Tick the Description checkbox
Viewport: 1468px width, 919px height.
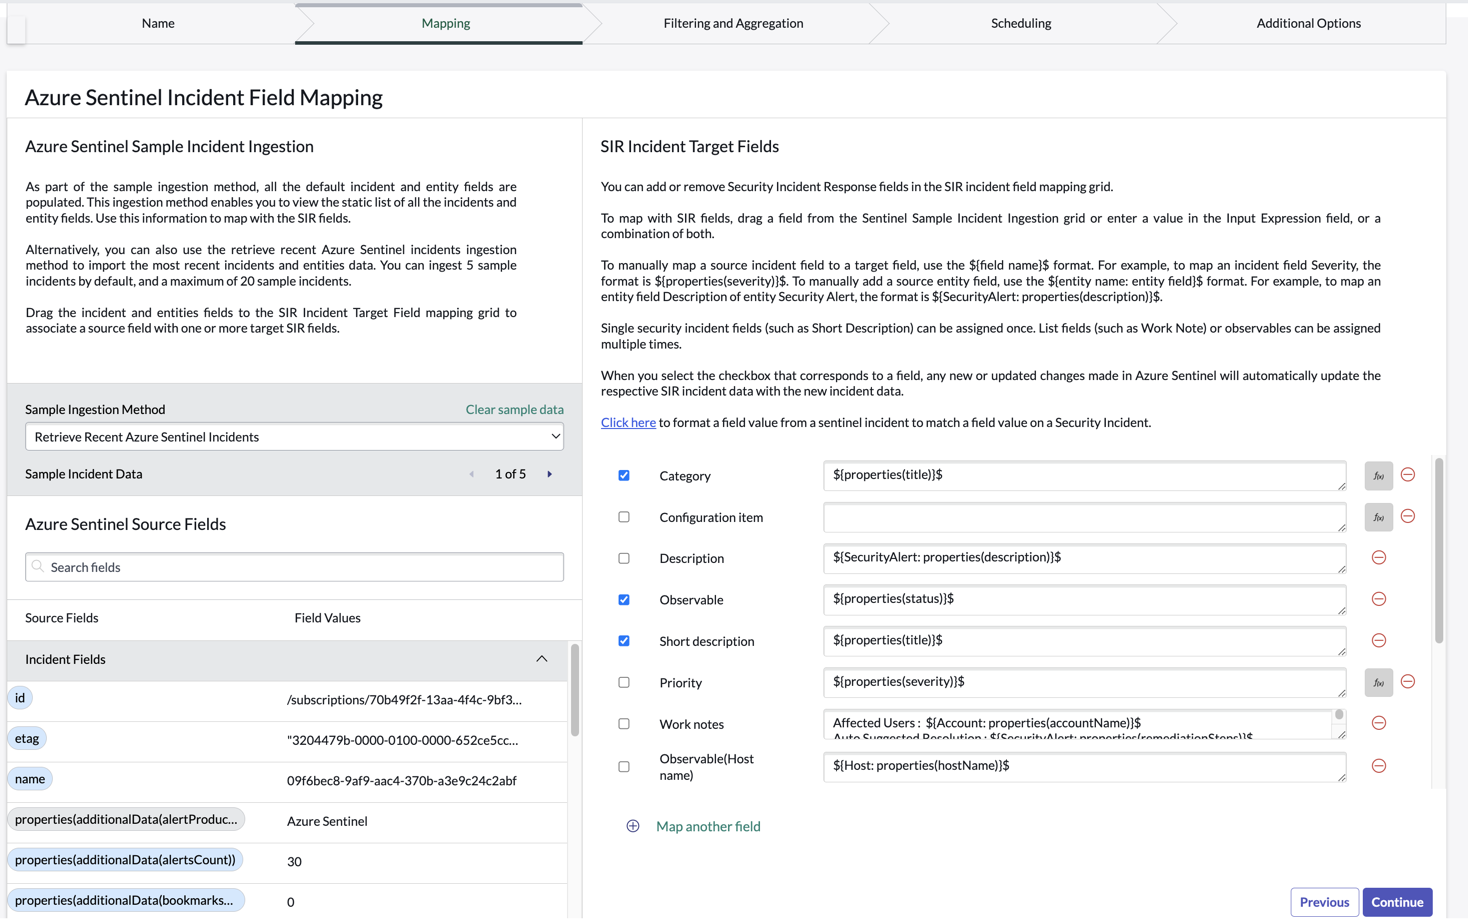[x=624, y=558]
